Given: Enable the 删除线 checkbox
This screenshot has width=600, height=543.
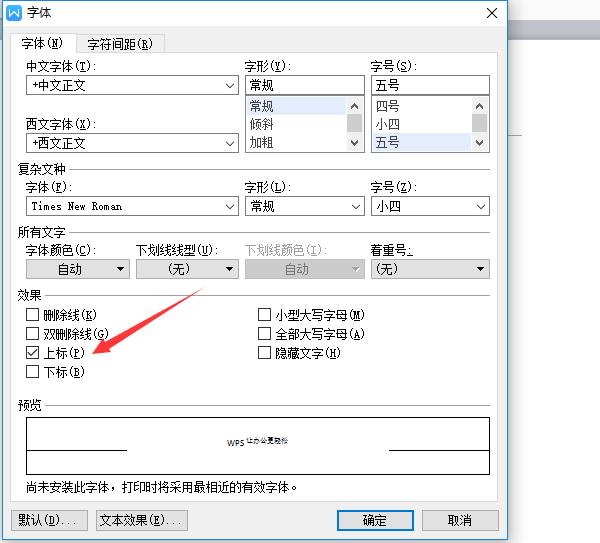Looking at the screenshot, I should (x=33, y=315).
